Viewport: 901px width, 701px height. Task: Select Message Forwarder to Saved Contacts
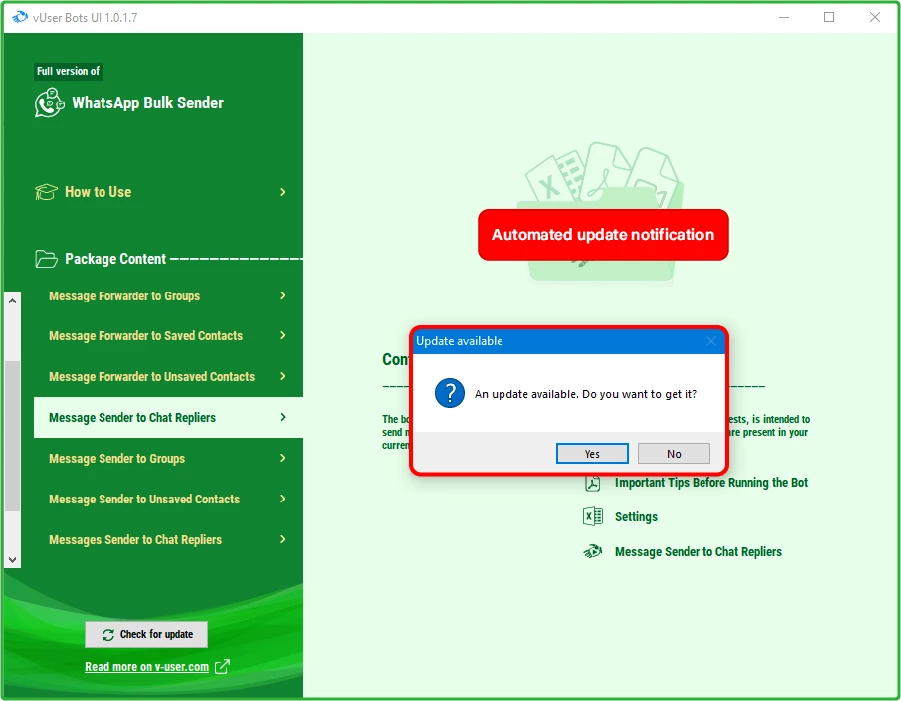pyautogui.click(x=146, y=336)
